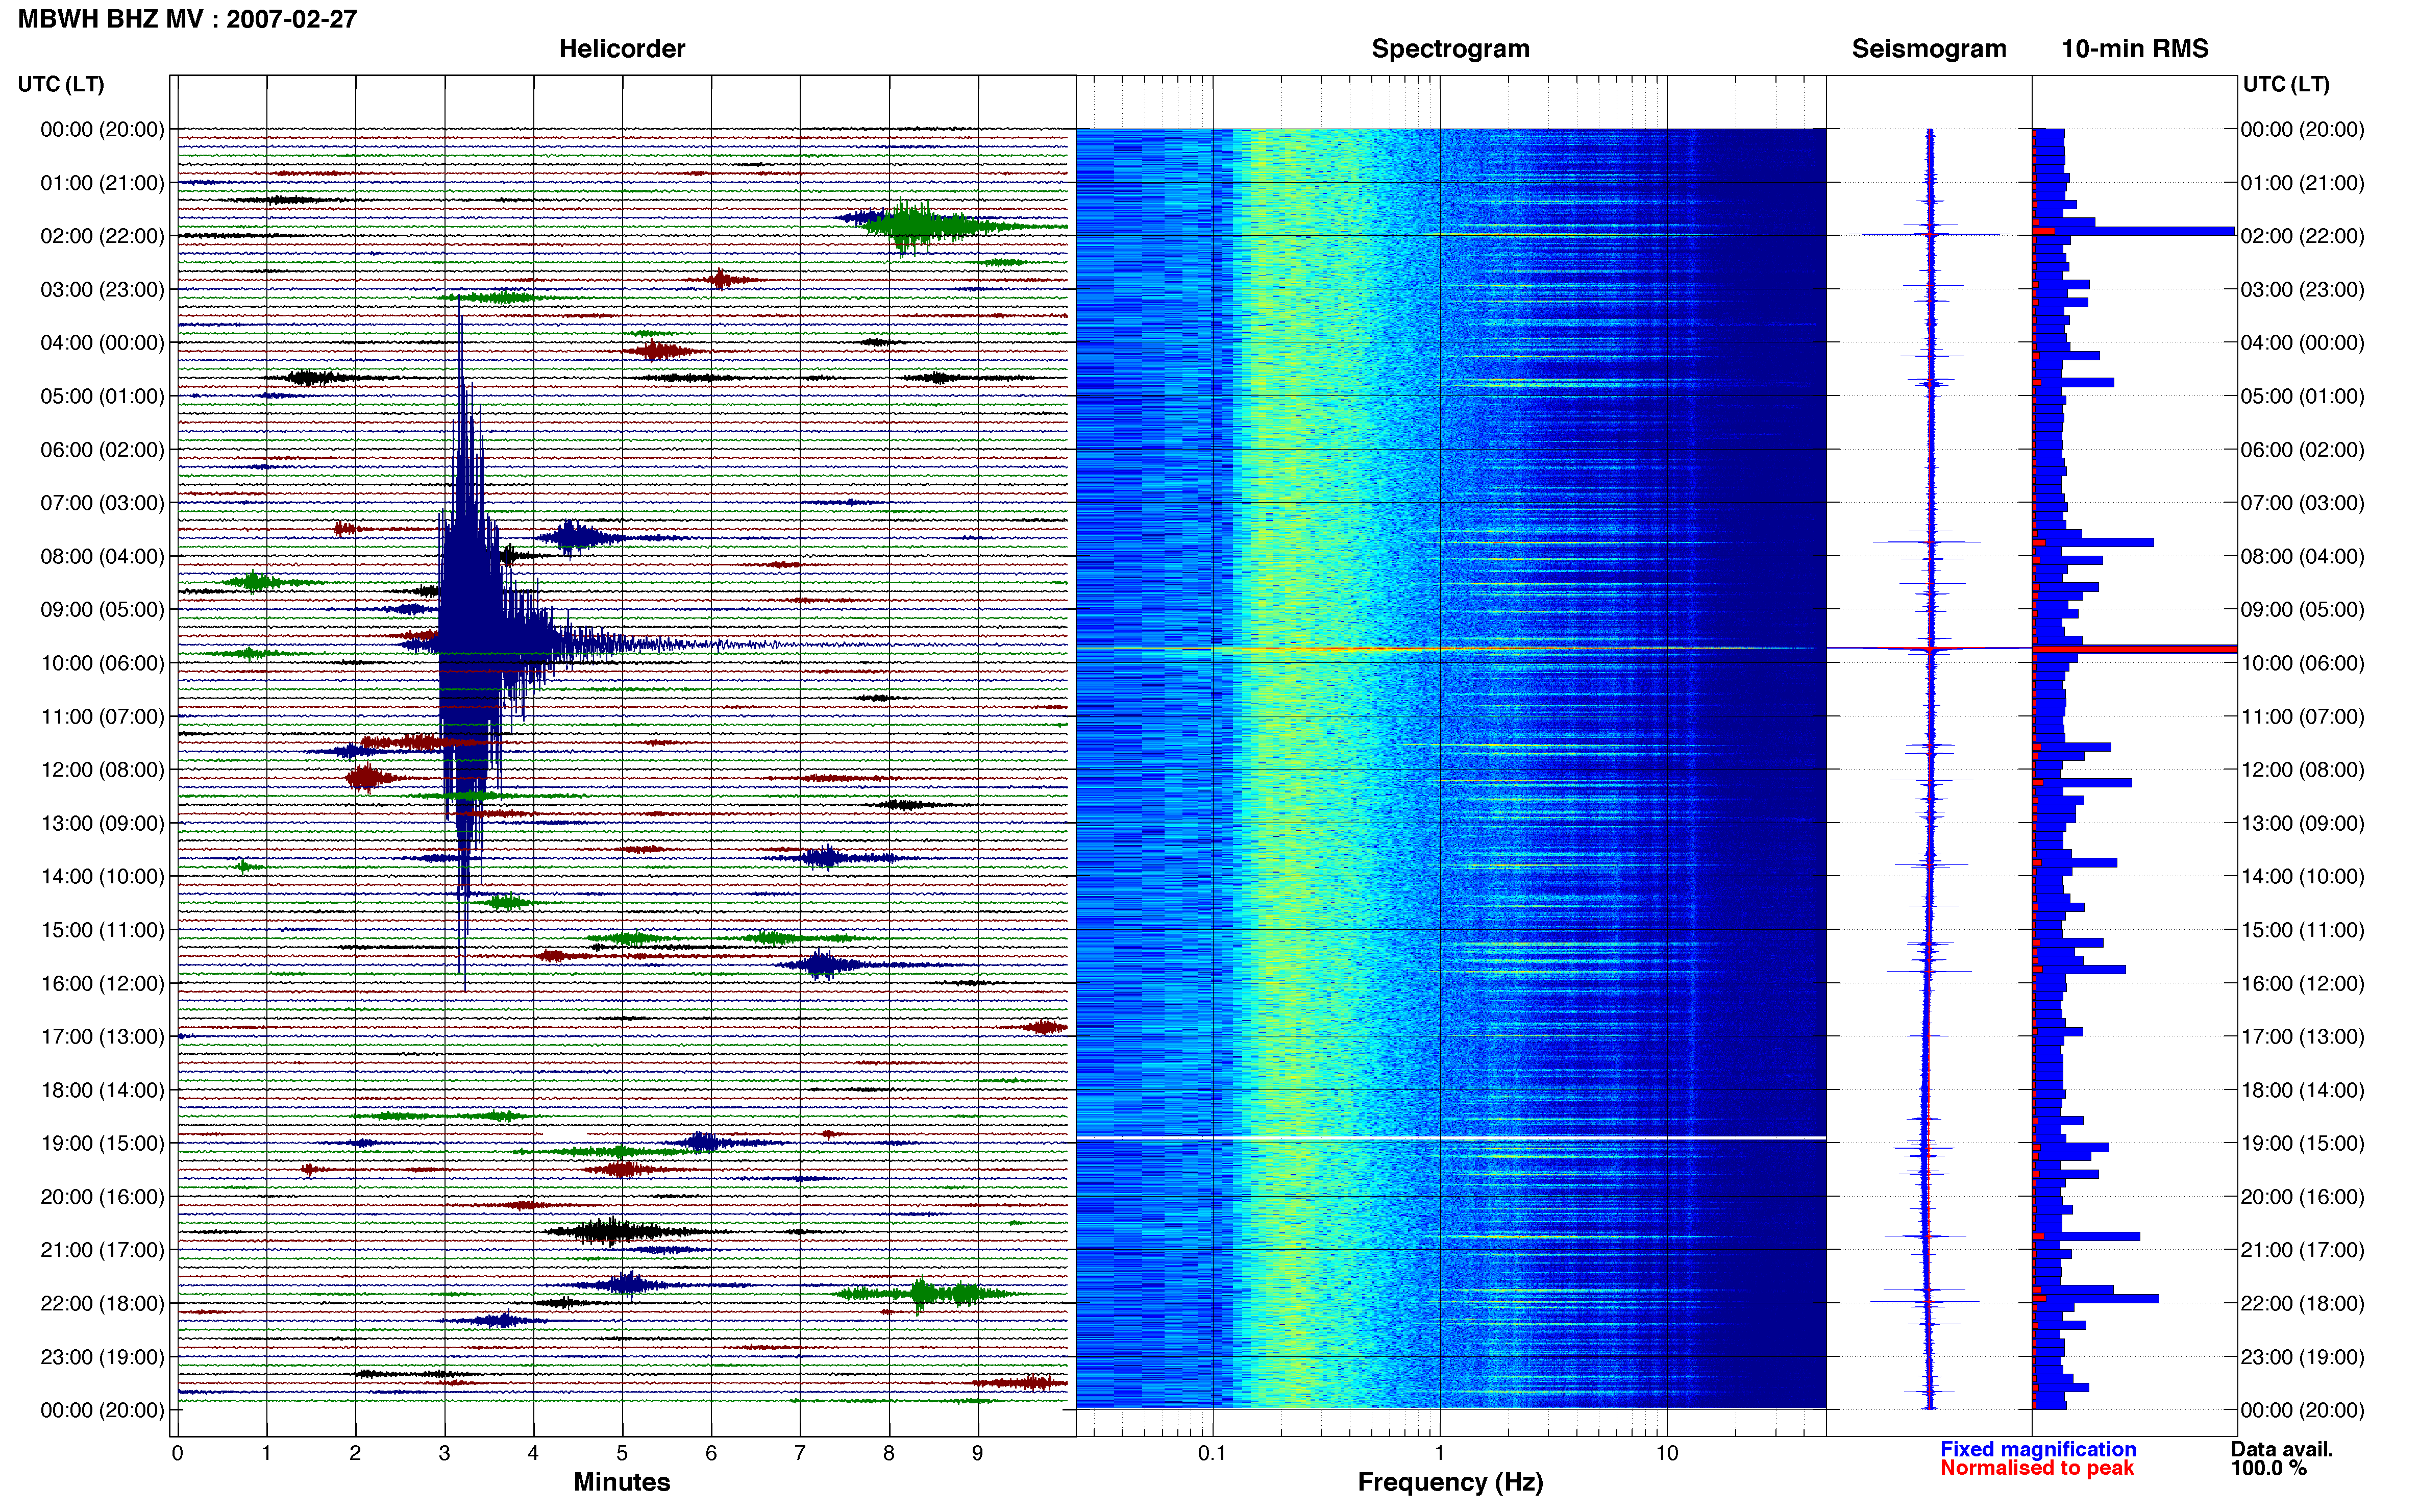Click helicorder-side time label 01:00 (21:00)
This screenshot has width=2419, height=1512.
pos(102,183)
